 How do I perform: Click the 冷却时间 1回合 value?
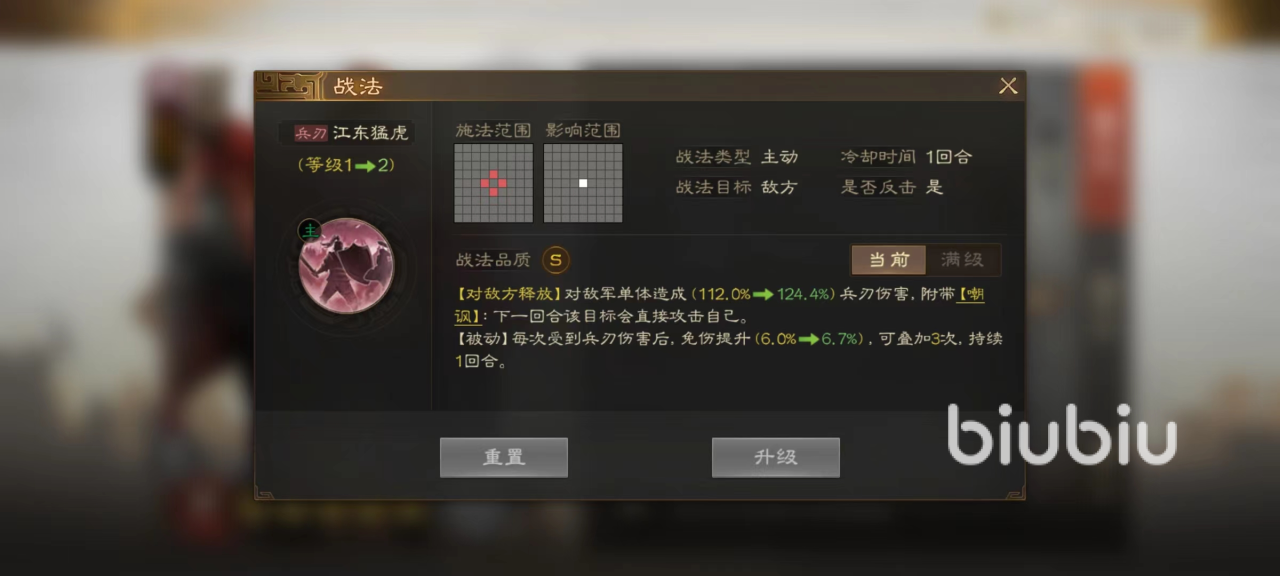pos(949,157)
